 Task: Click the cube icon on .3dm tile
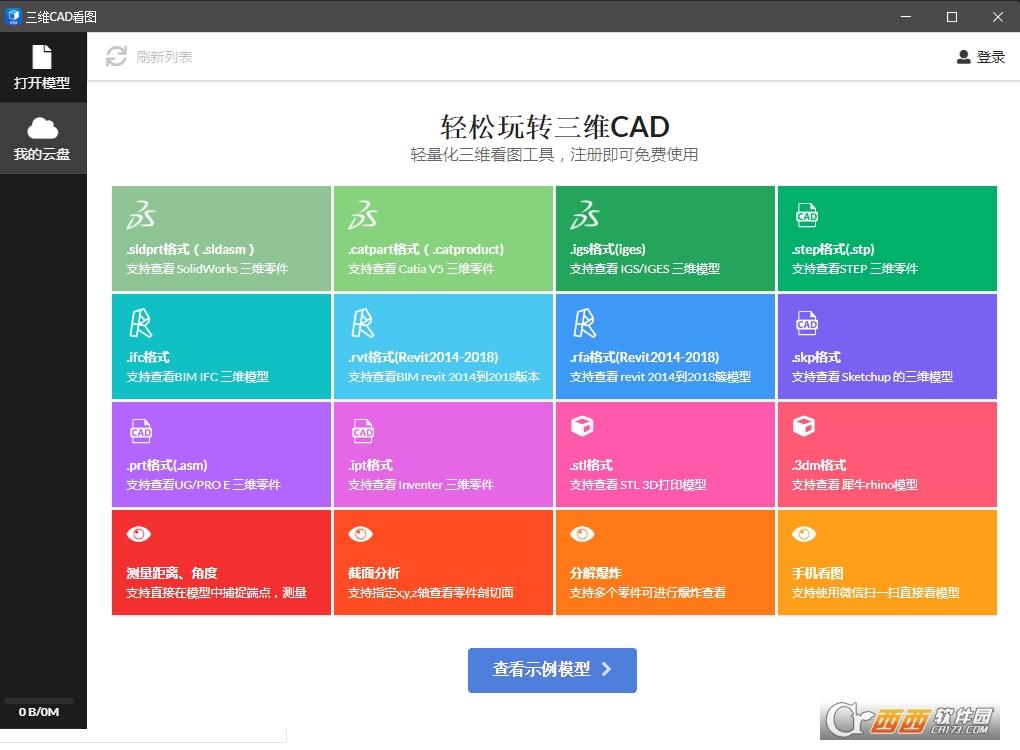pyautogui.click(x=804, y=426)
